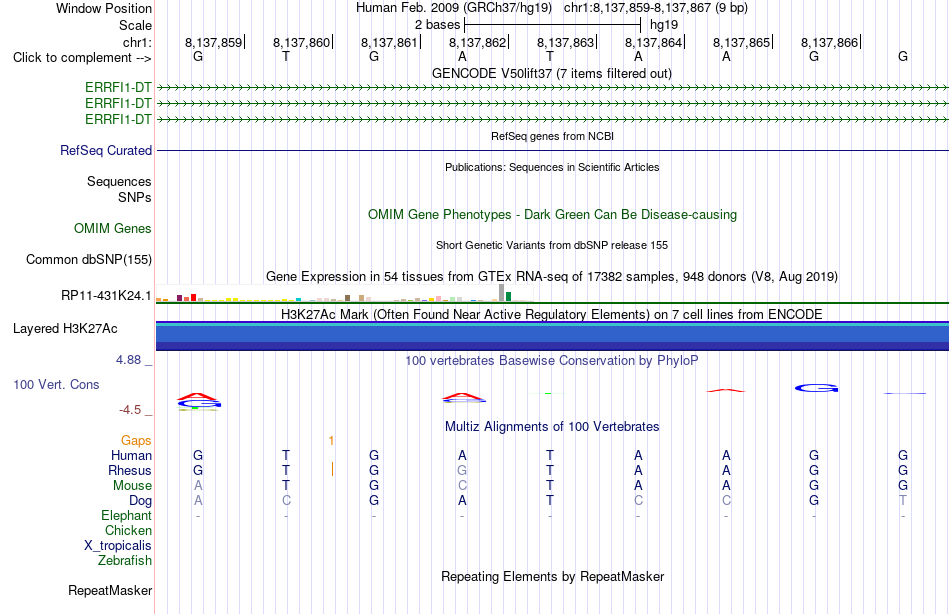Click the RefSeq Curated blue intron line

click(552, 150)
